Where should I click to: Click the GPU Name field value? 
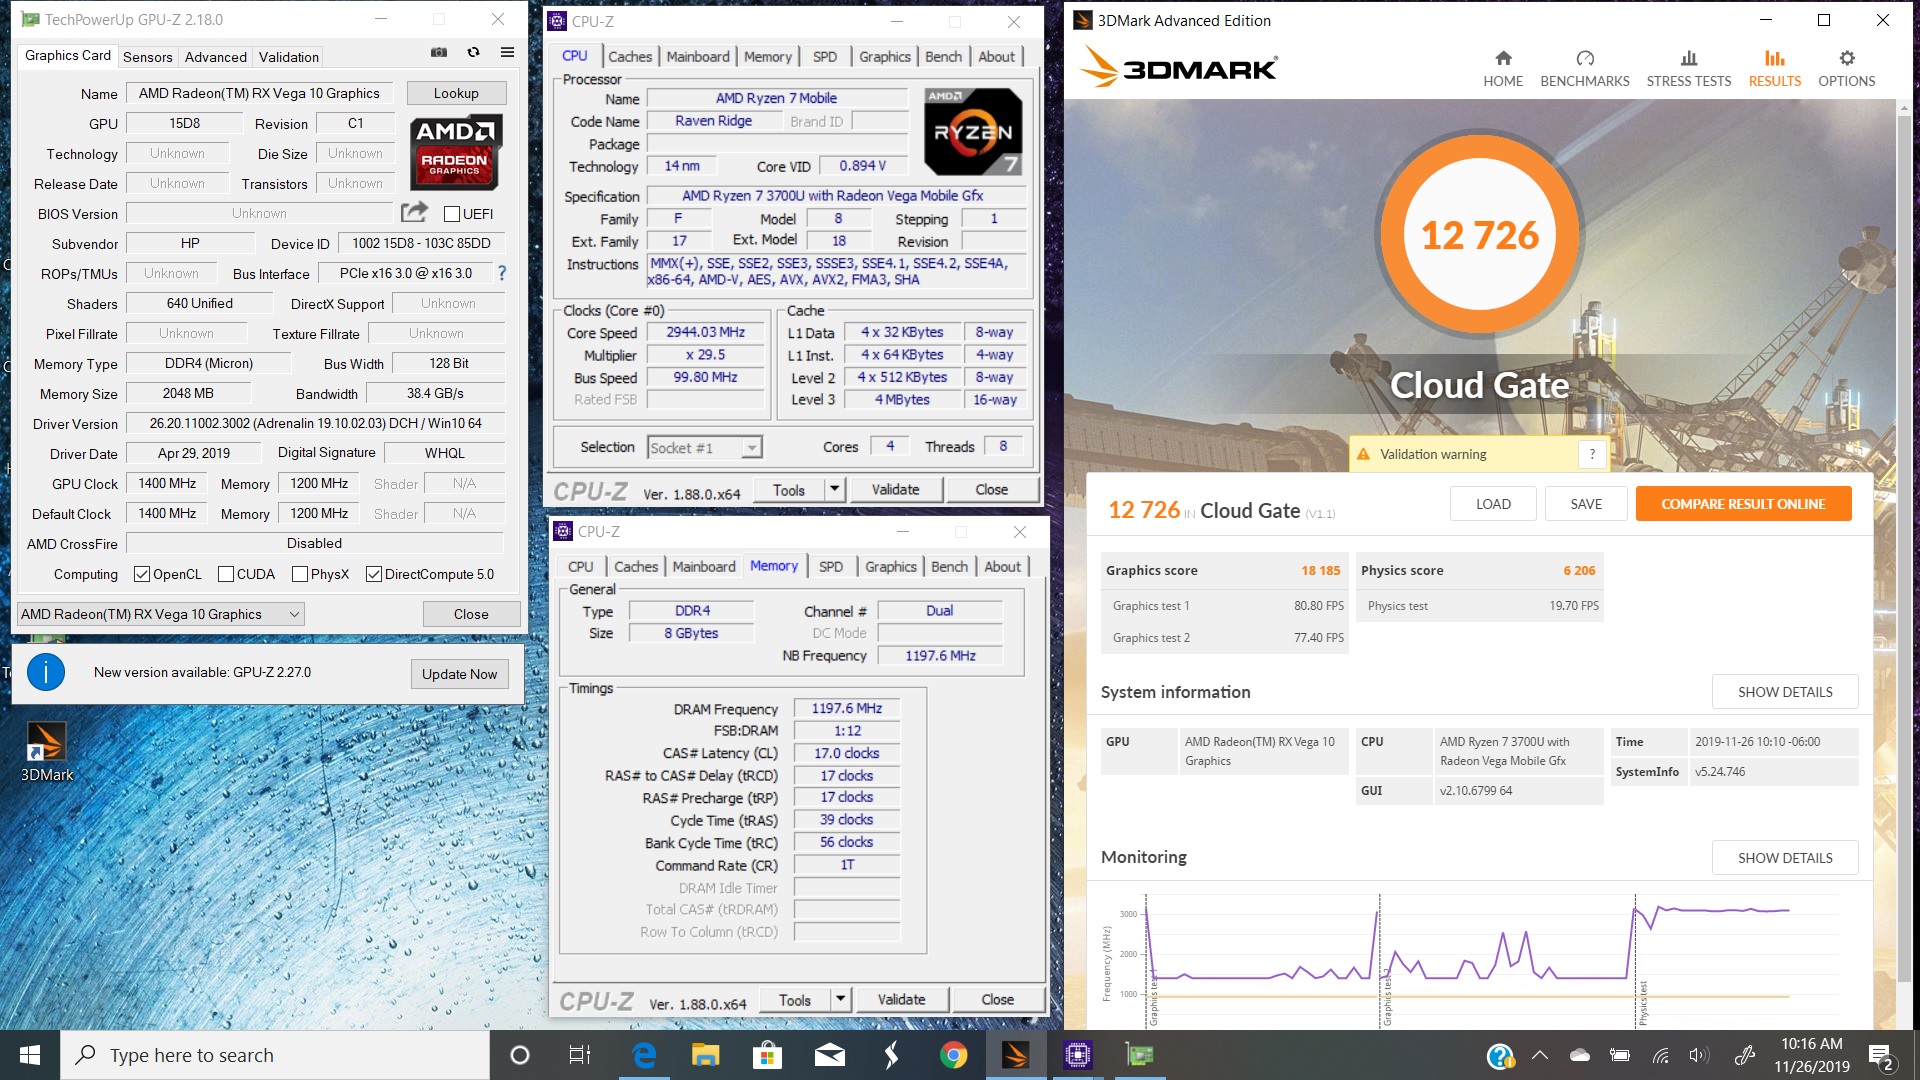pos(260,93)
